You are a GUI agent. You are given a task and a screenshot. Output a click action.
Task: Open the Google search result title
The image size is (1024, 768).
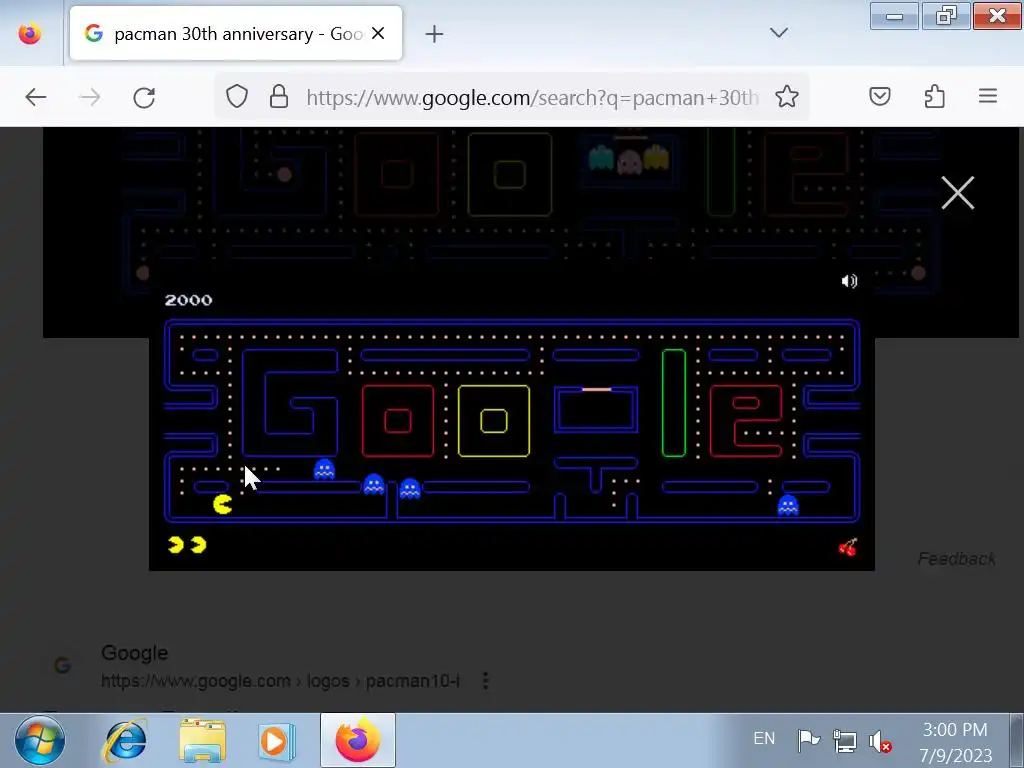click(135, 653)
